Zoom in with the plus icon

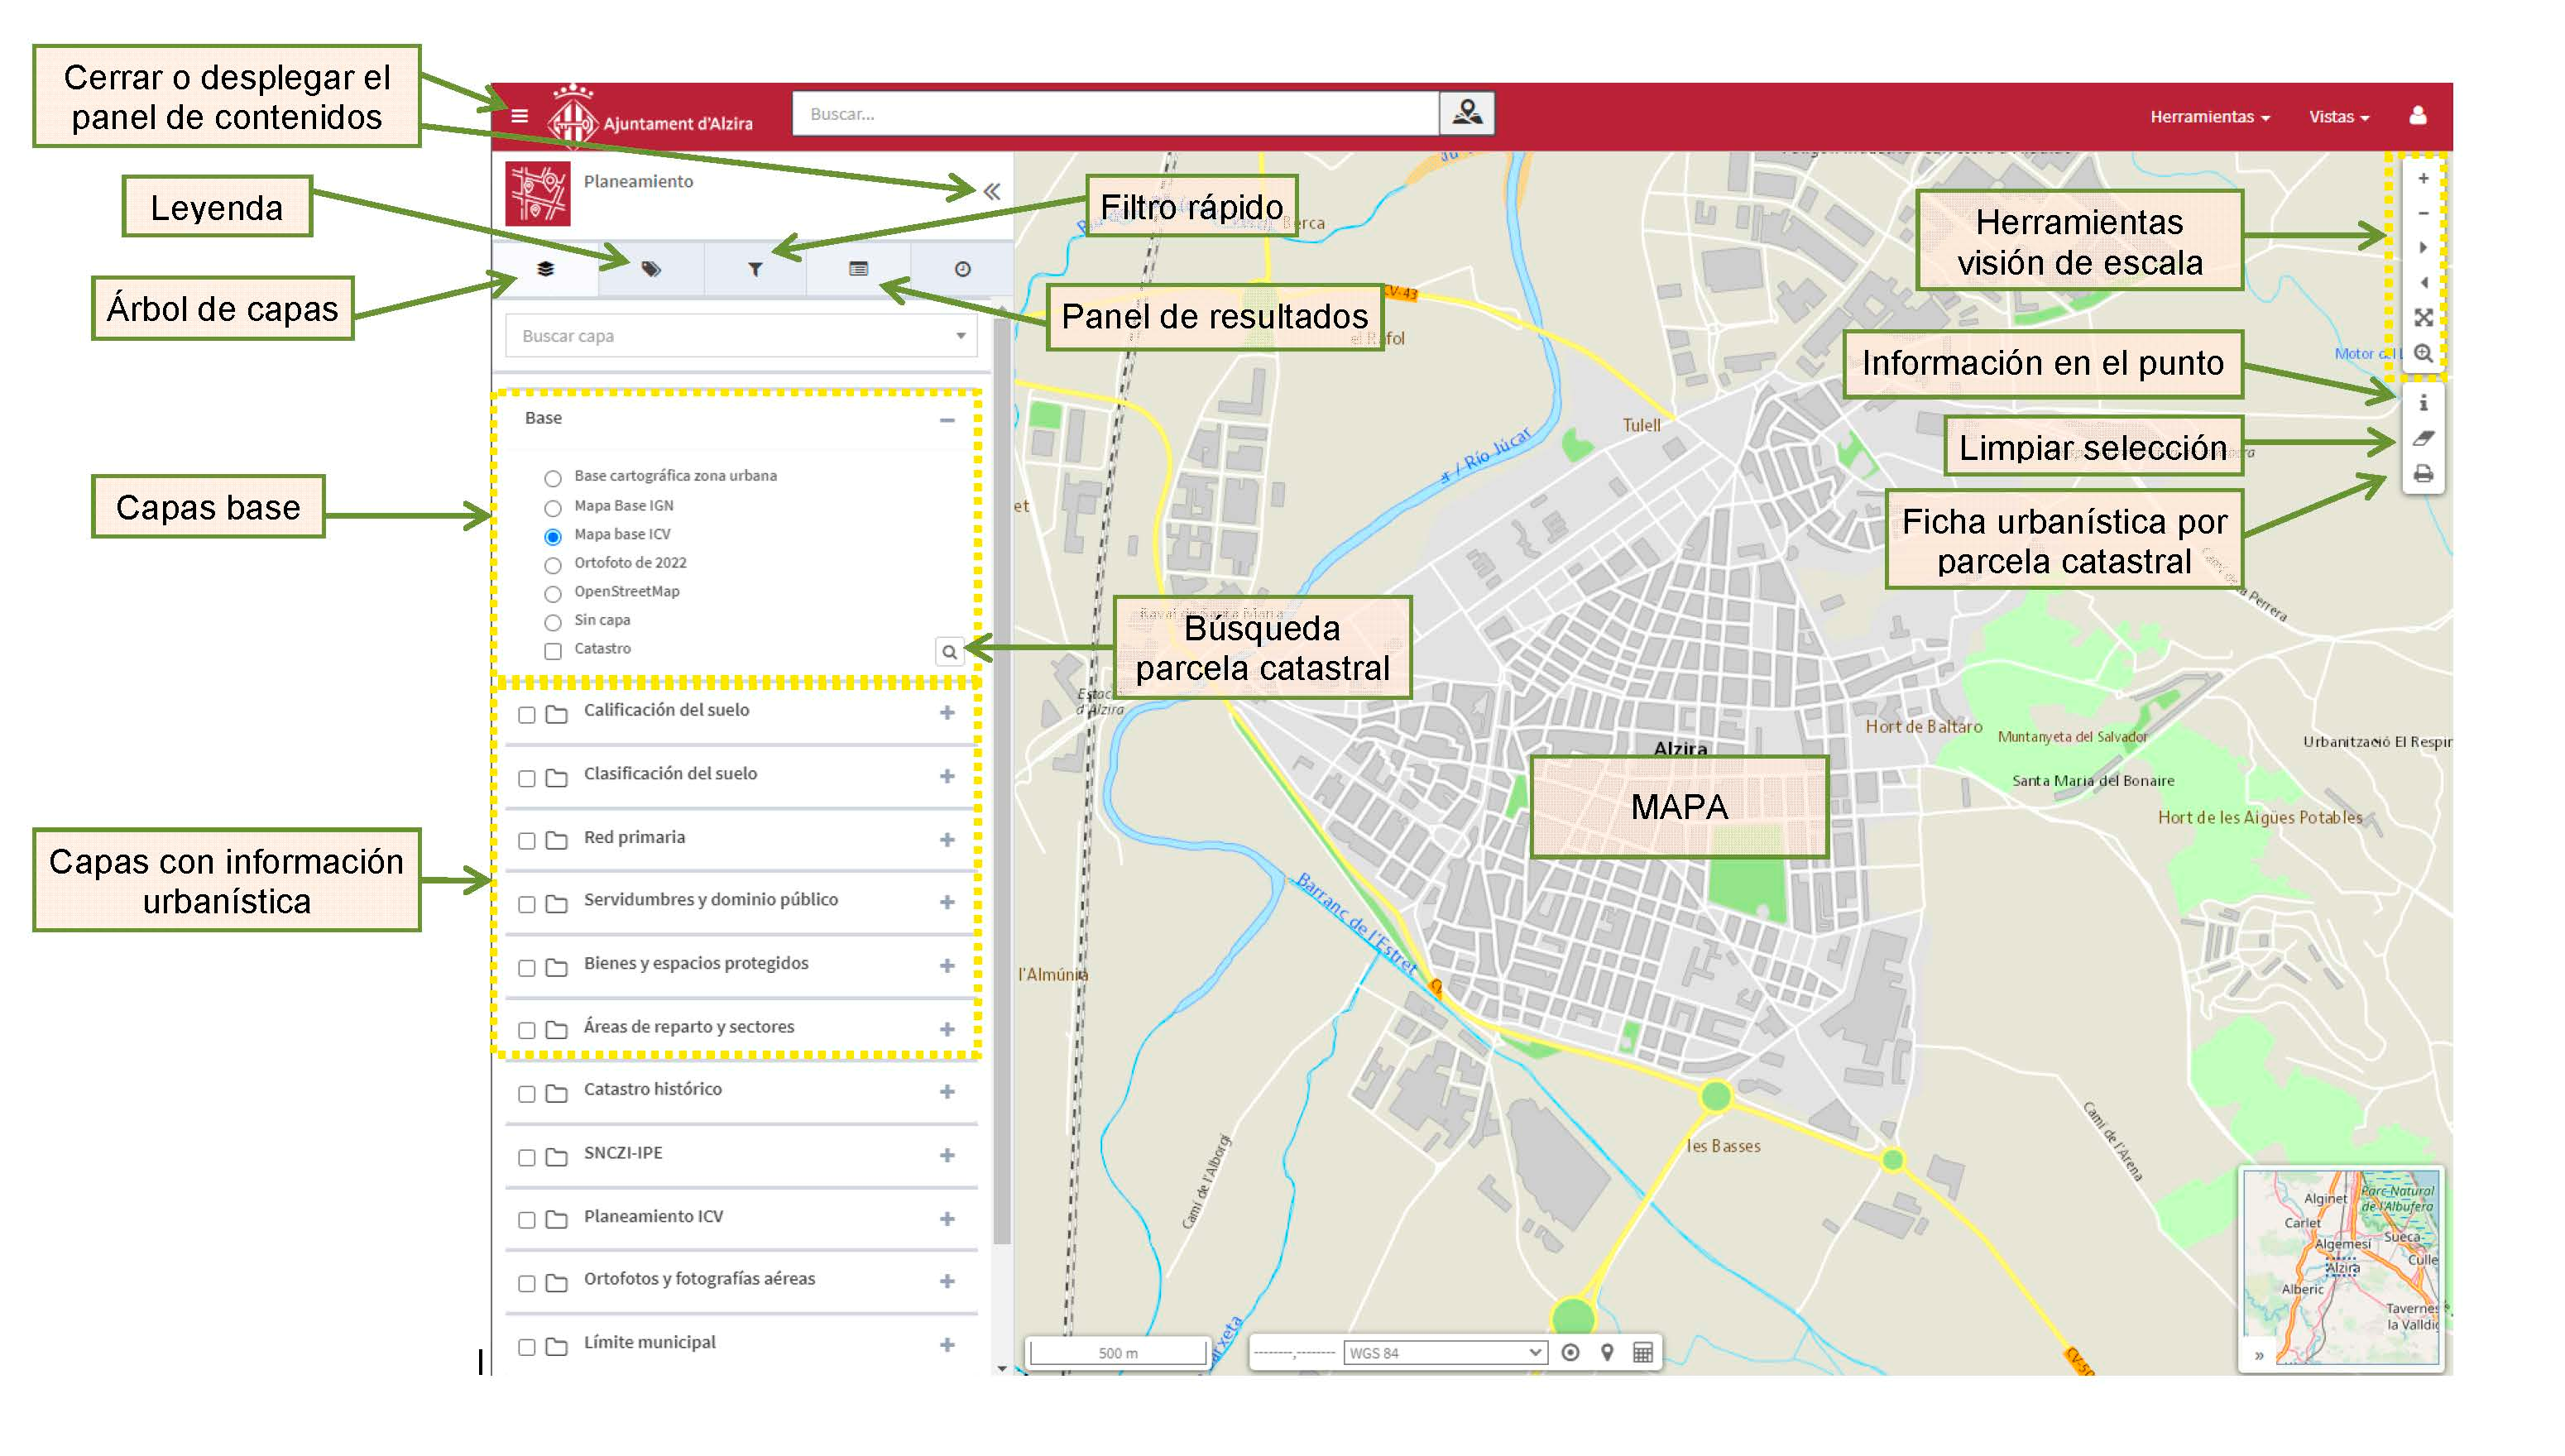[x=2423, y=179]
